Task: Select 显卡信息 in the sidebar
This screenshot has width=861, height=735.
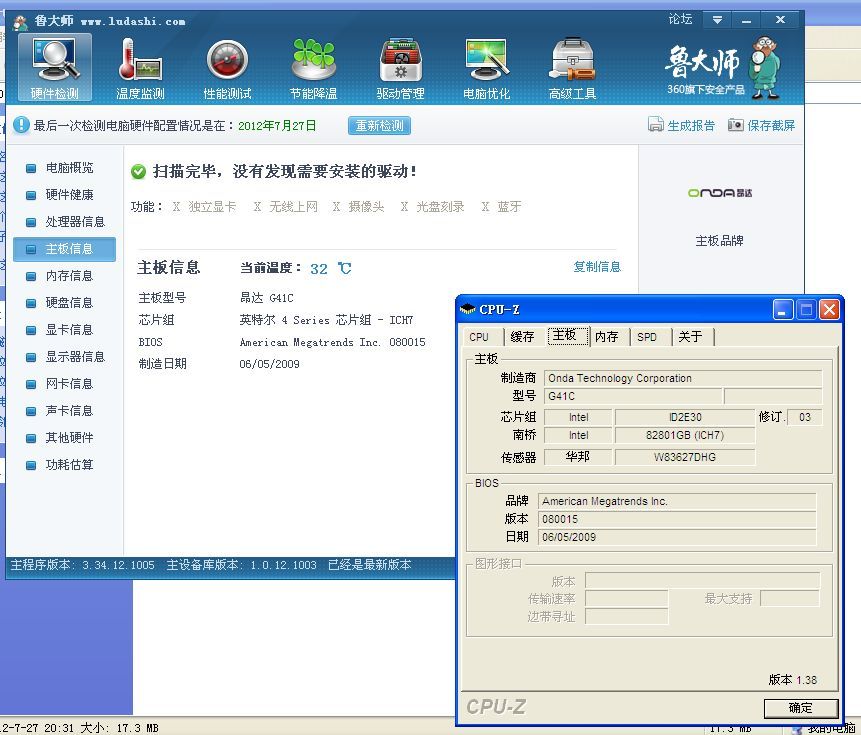Action: 69,330
